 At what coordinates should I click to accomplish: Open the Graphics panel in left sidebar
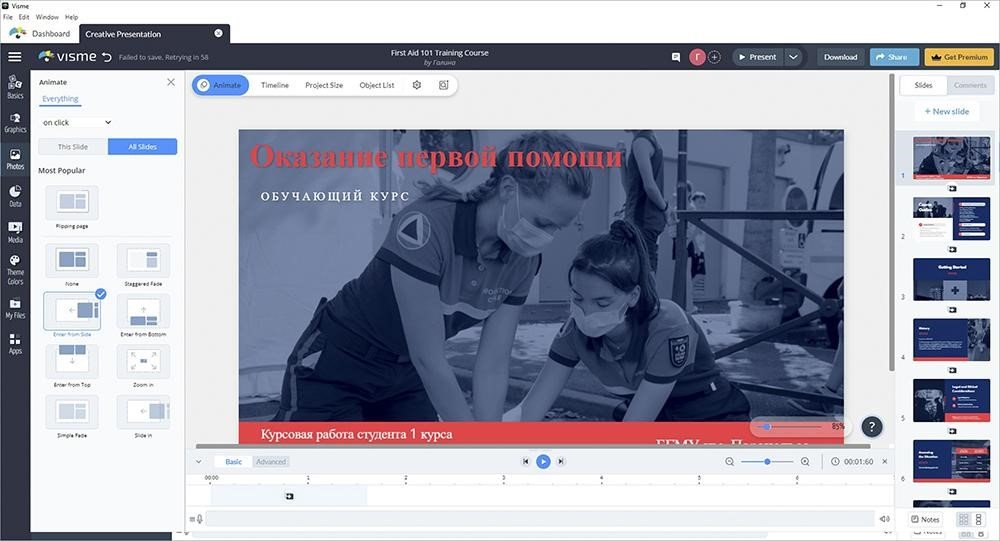coord(15,122)
